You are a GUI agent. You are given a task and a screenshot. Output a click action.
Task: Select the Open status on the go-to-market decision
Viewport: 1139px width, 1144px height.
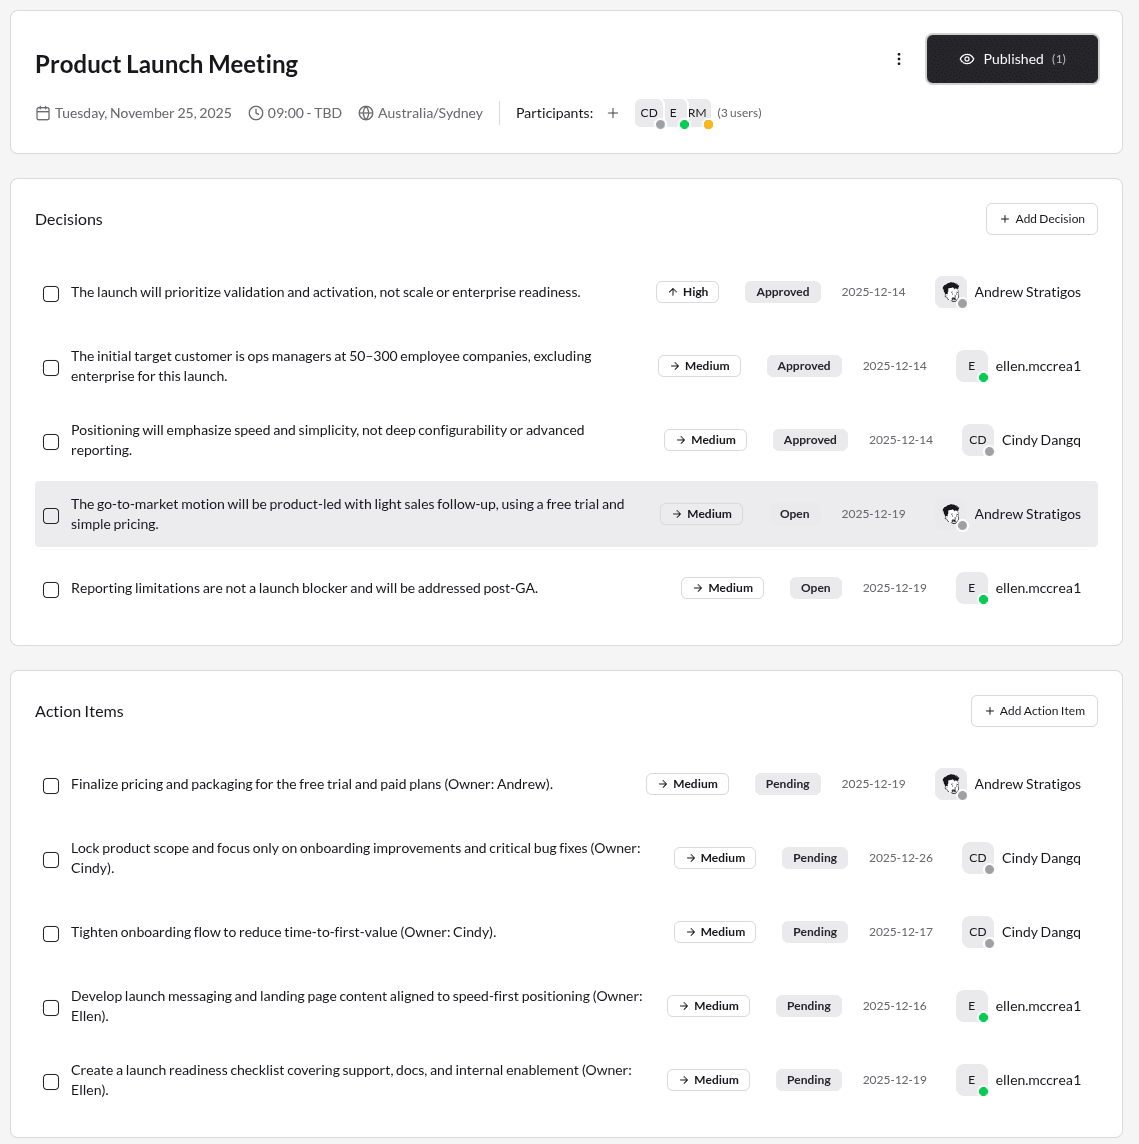tap(795, 514)
